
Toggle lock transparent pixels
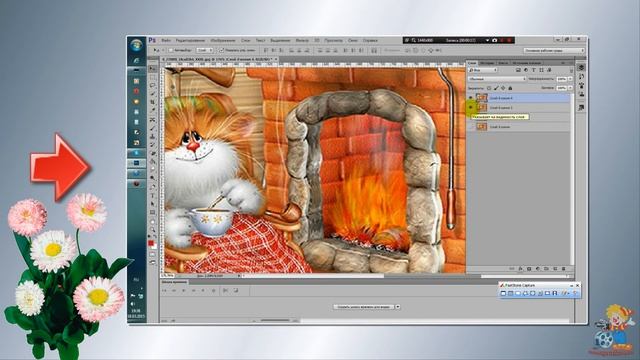click(x=489, y=88)
